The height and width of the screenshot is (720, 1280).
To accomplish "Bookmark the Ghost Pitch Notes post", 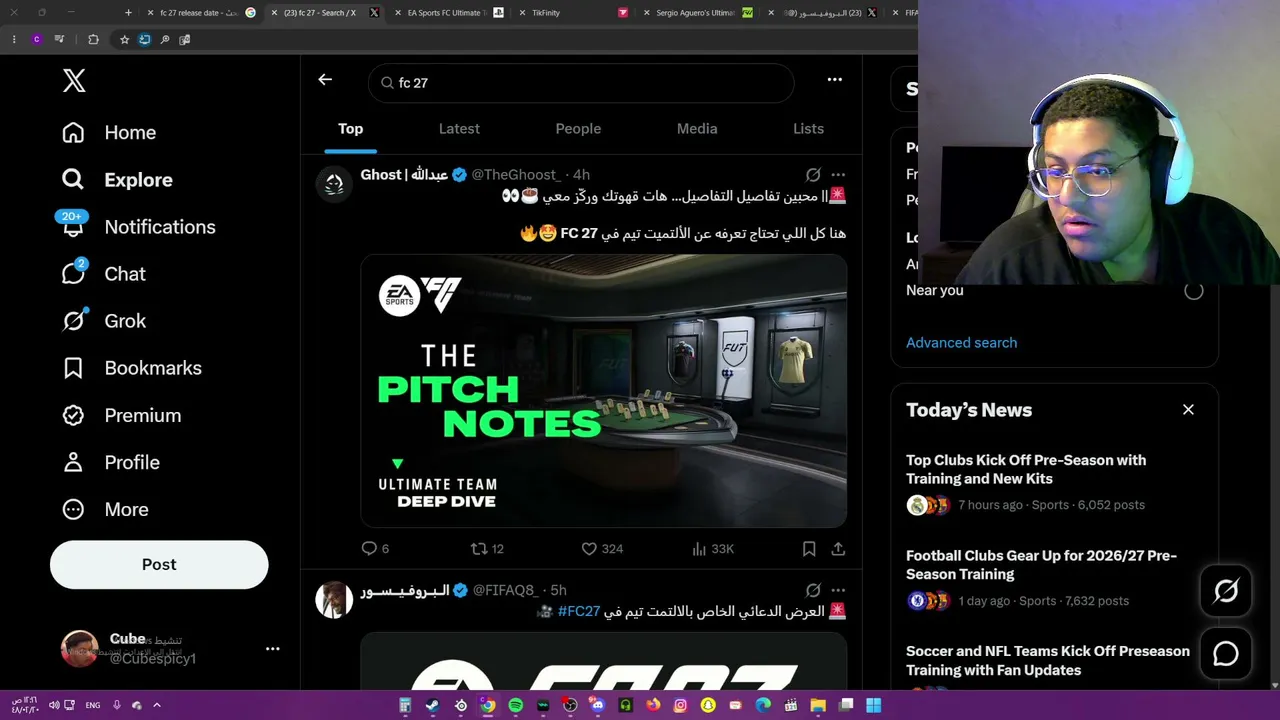I will (x=809, y=548).
